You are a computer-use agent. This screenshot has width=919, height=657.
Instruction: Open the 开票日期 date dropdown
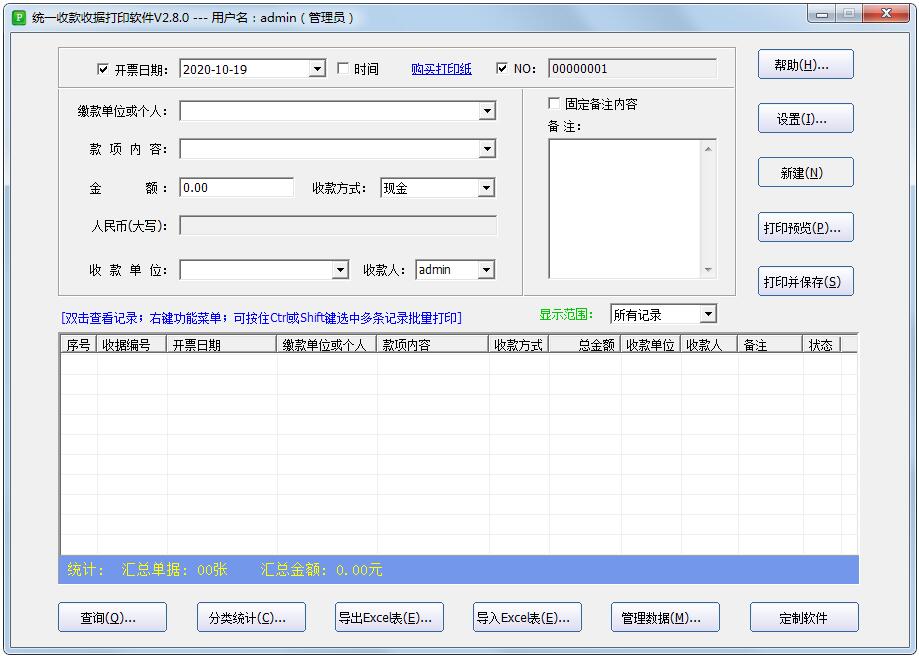(x=317, y=69)
